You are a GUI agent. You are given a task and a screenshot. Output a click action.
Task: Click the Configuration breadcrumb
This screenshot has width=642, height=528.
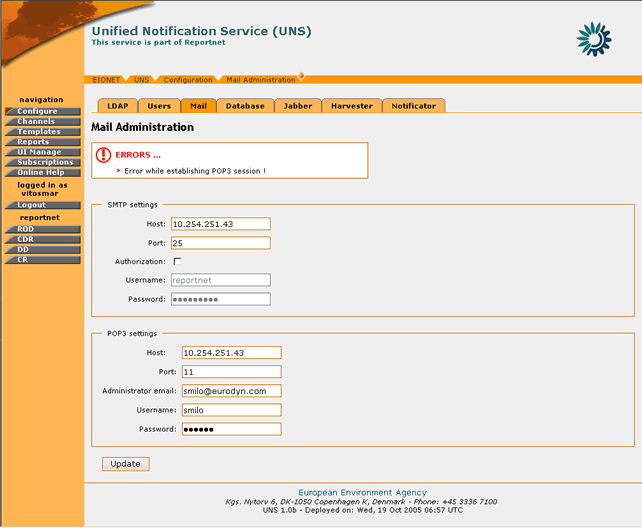188,80
